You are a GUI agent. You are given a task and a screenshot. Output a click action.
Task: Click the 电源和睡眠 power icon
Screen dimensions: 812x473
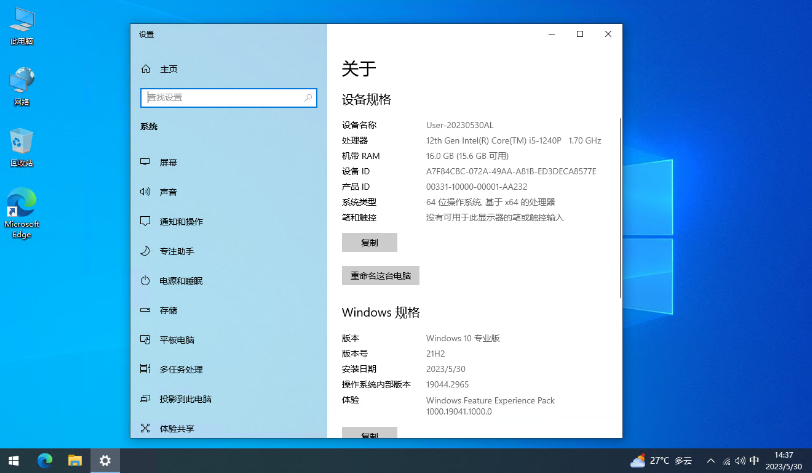click(x=145, y=280)
